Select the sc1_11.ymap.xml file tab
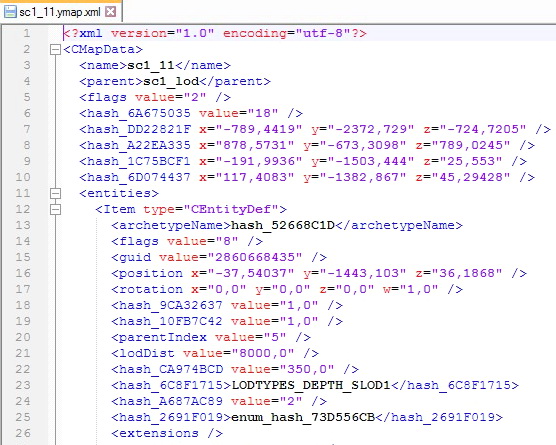The image size is (556, 445). 61,12
